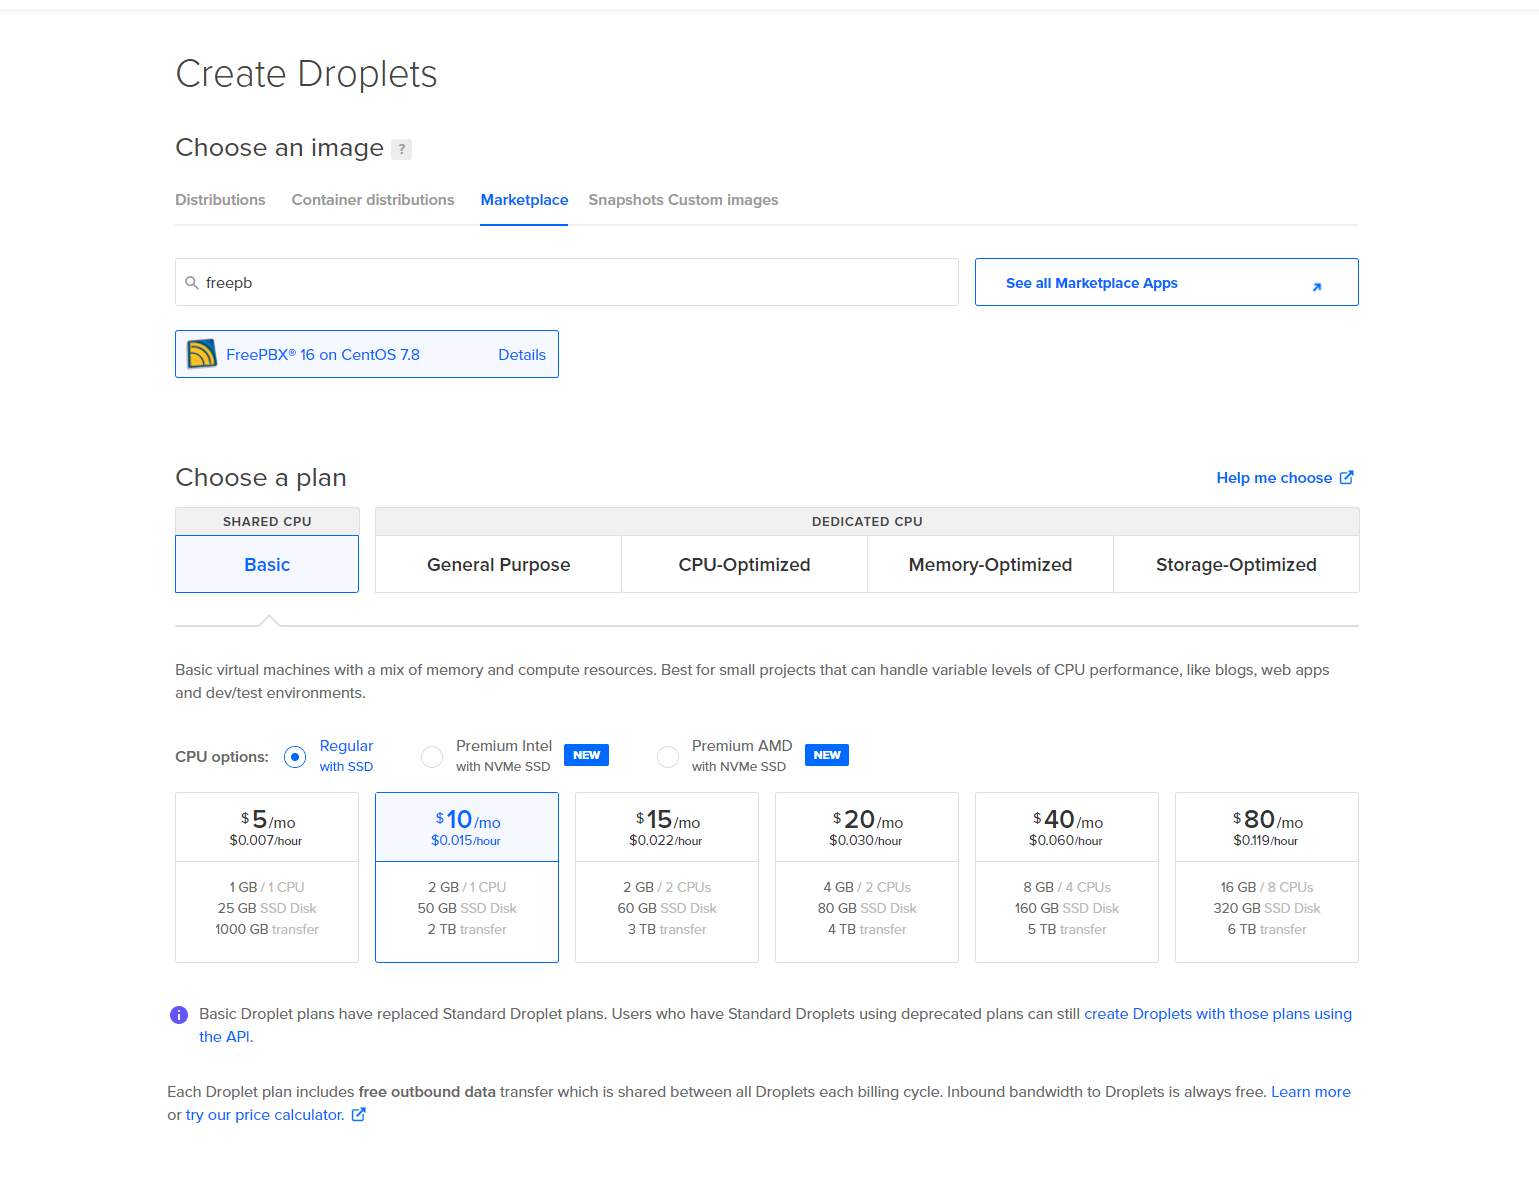Screen dimensions: 1539x1181
Task: Select the General Purpose plan type
Action: (x=498, y=564)
